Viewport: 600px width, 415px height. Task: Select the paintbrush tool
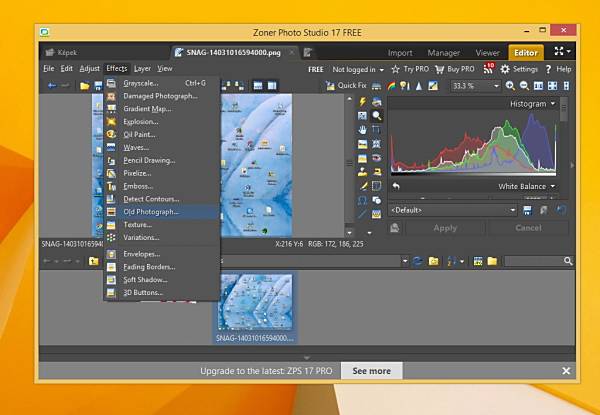(362, 186)
